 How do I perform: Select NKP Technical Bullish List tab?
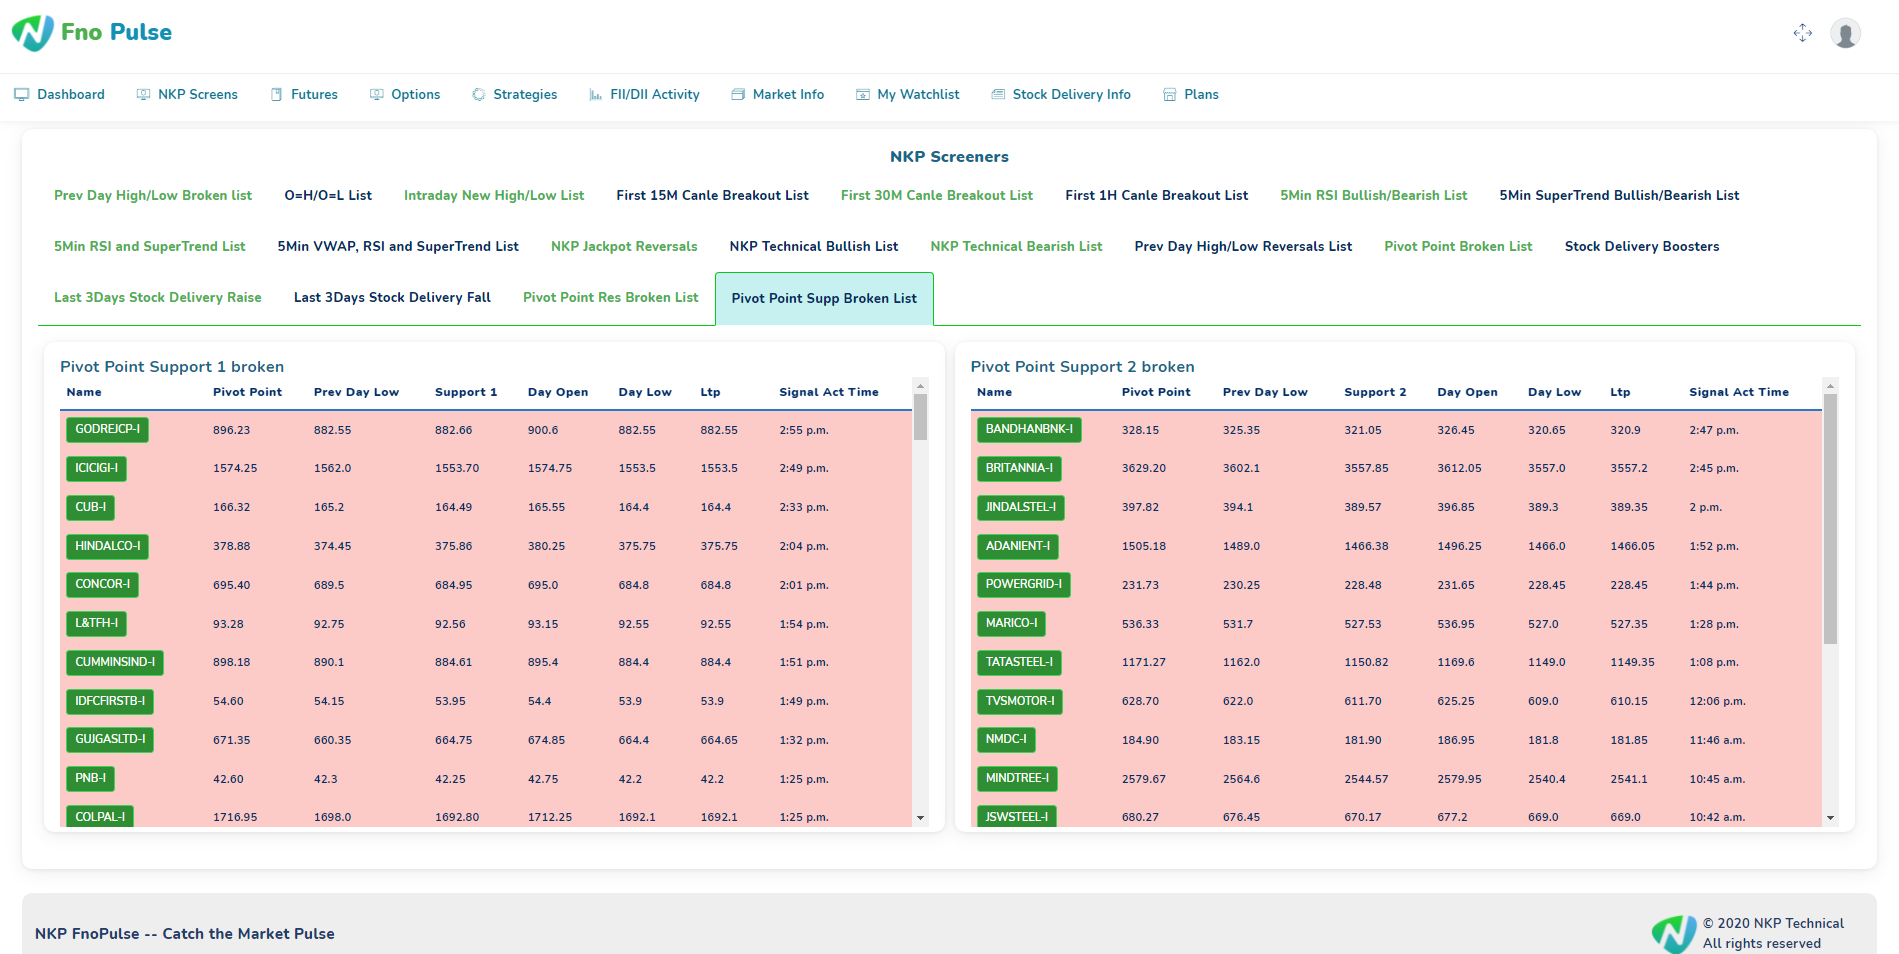(x=814, y=247)
